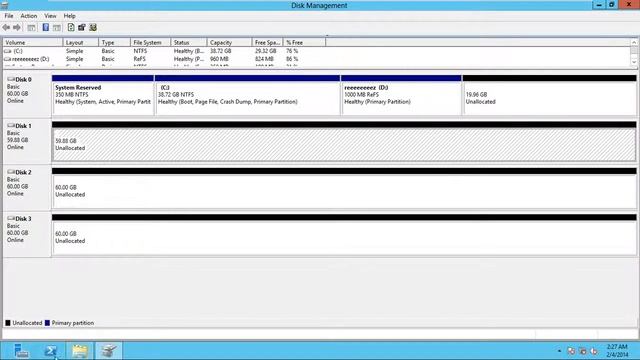
Task: Click the Properties toolbar icon
Action: 82,27
